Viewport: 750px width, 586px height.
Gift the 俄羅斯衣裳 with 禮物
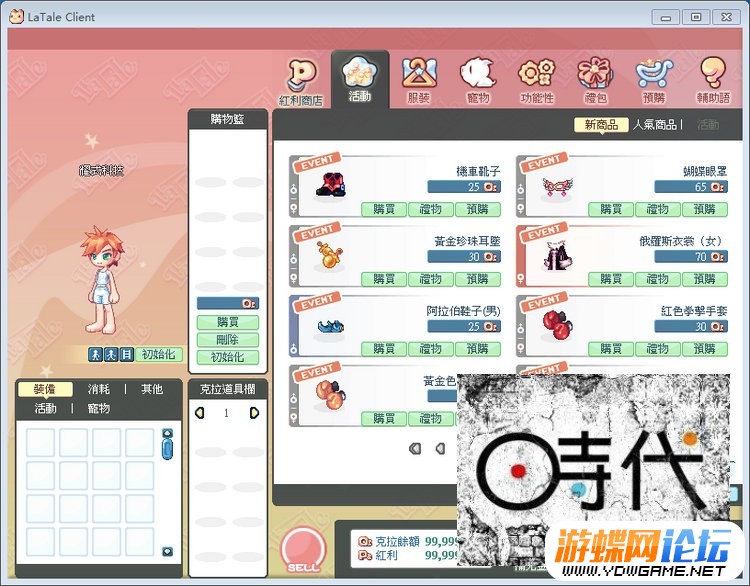pyautogui.click(x=657, y=279)
